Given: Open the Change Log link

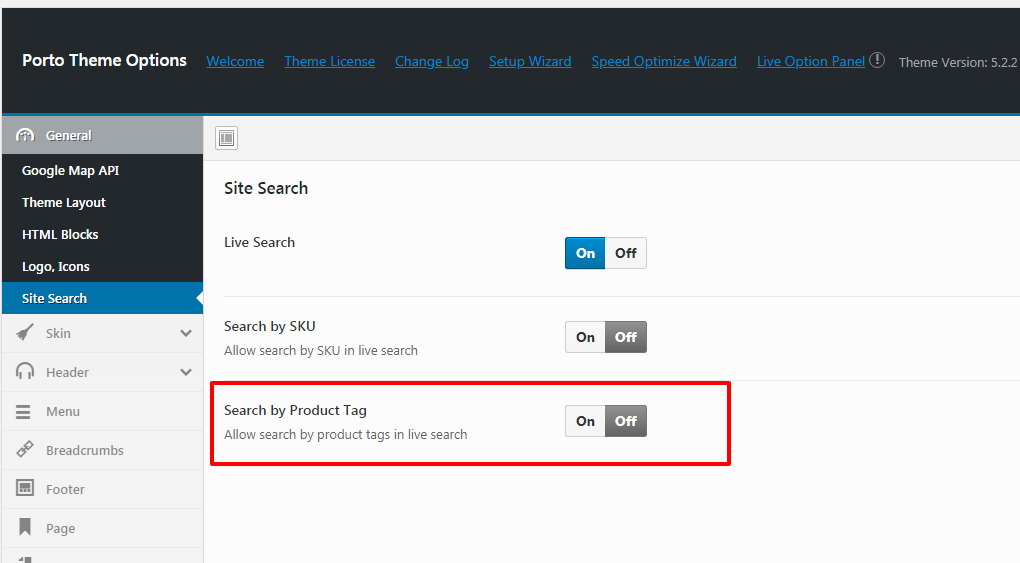Looking at the screenshot, I should tap(431, 61).
